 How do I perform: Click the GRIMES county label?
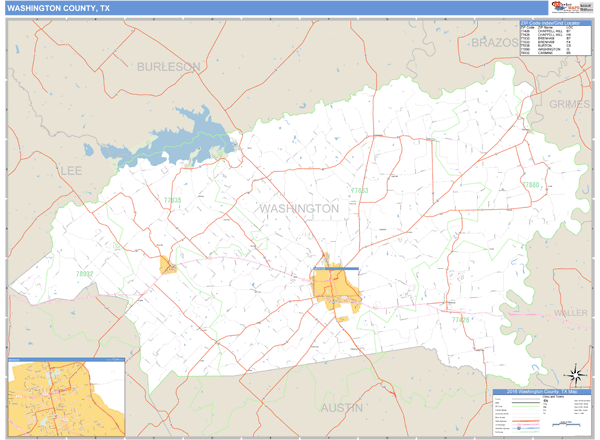569,104
